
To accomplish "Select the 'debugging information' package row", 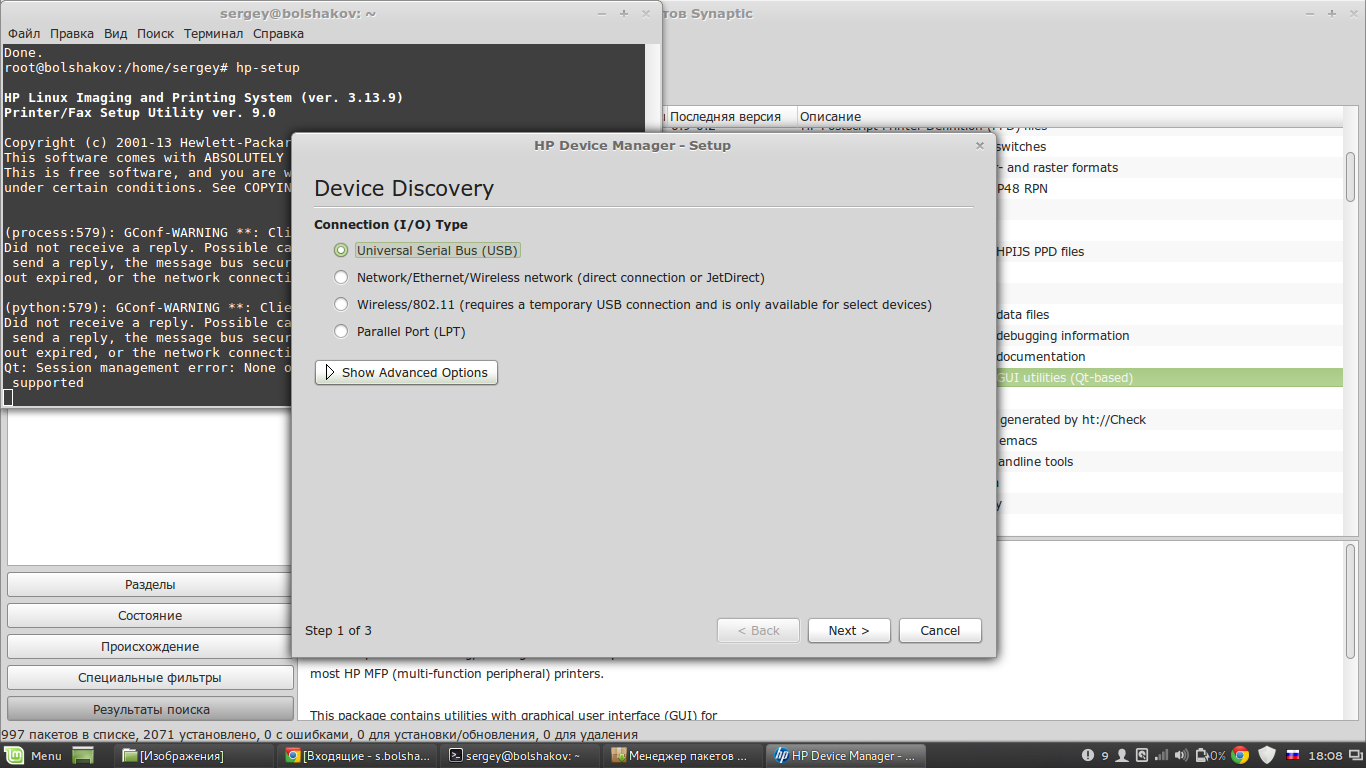I will [x=1168, y=336].
